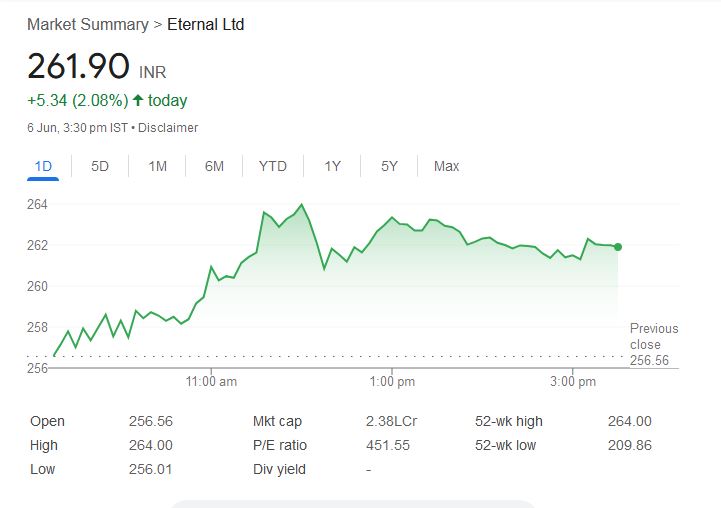Viewport: 721px width, 508px height.
Task: Click the green up arrow beside today
Action: coord(138,100)
